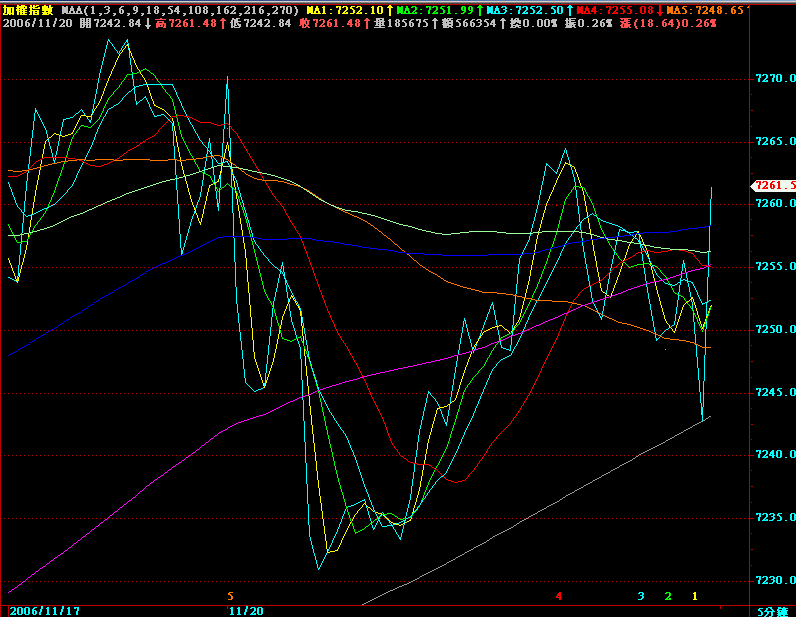This screenshot has width=796, height=617.
Task: Click the current price tag 7261.5
Action: (773, 185)
